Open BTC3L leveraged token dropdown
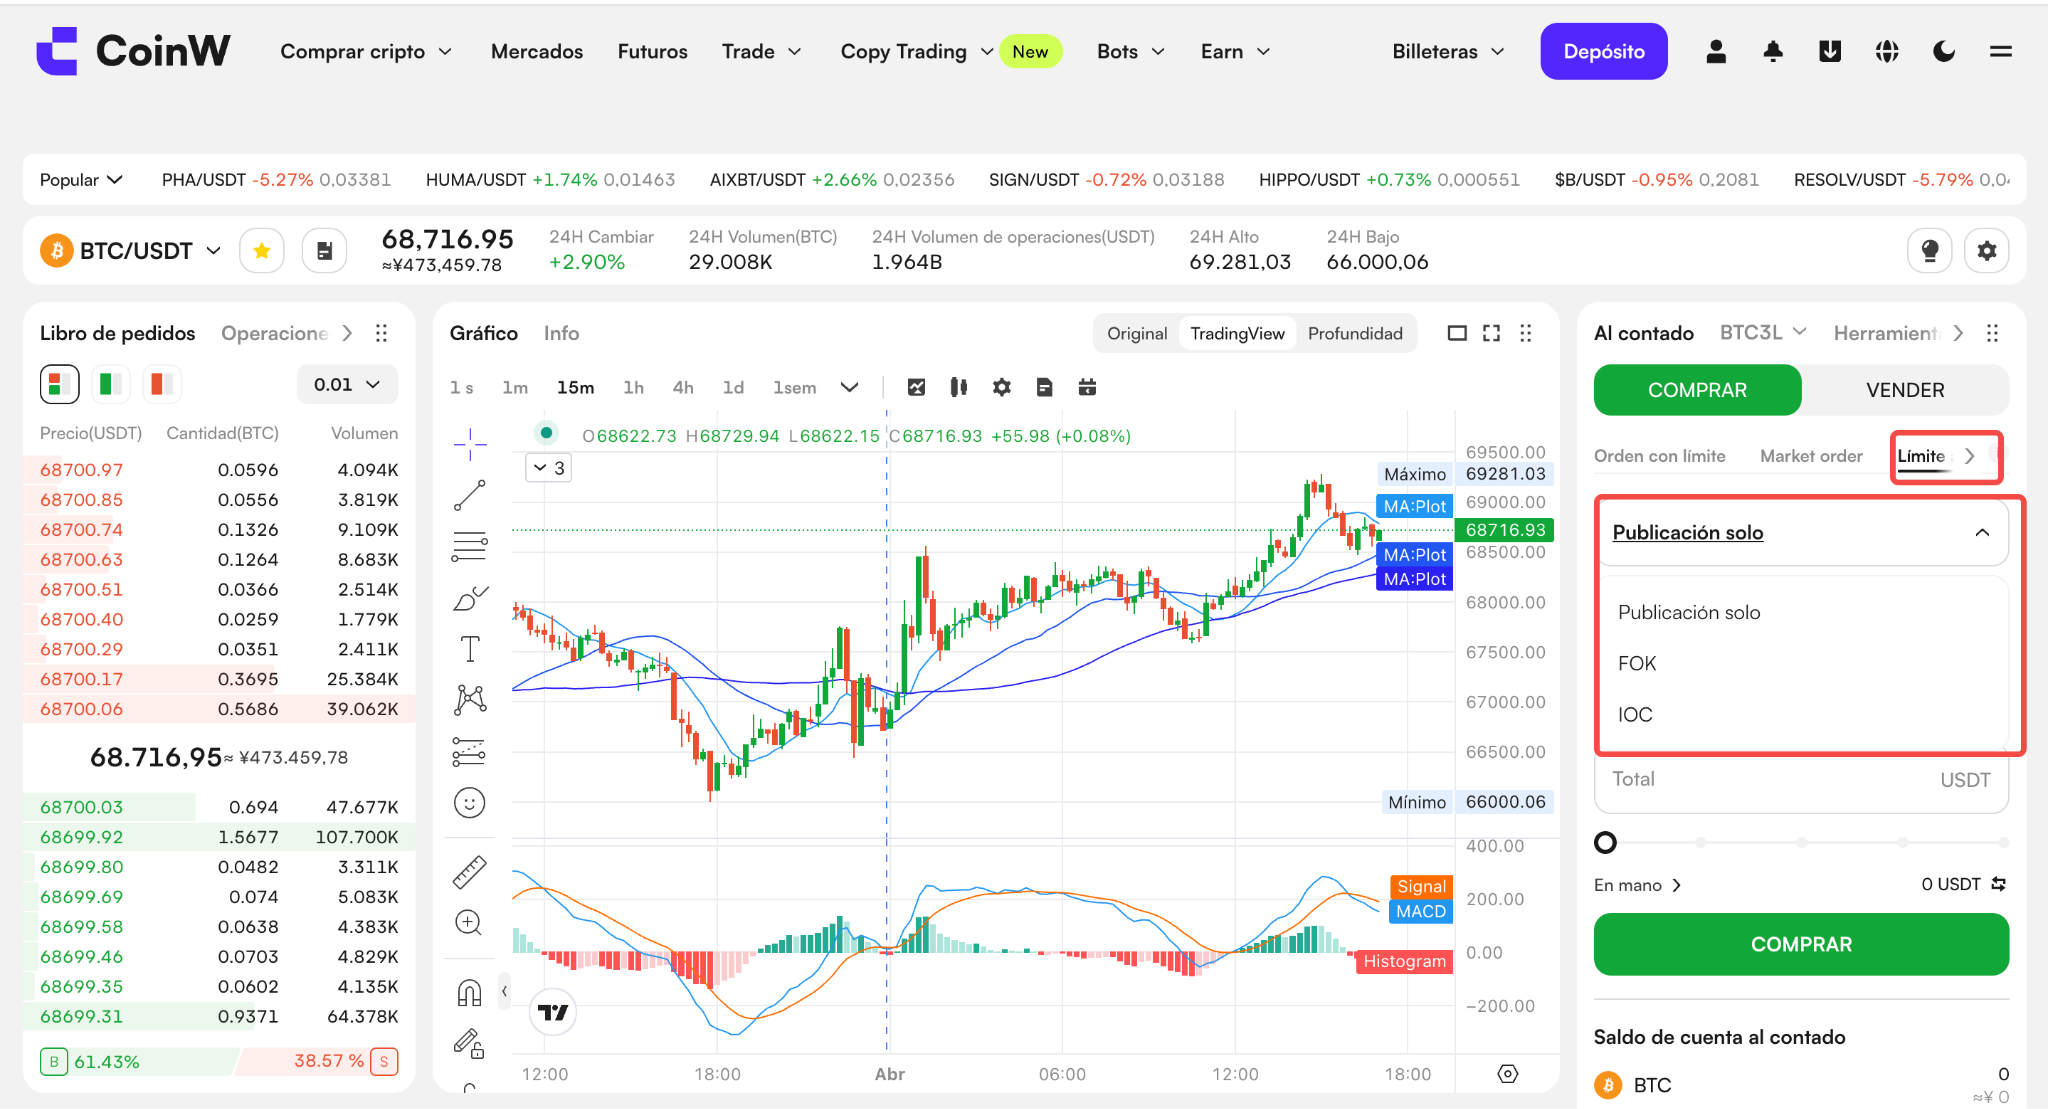2048x1109 pixels. tap(1763, 332)
